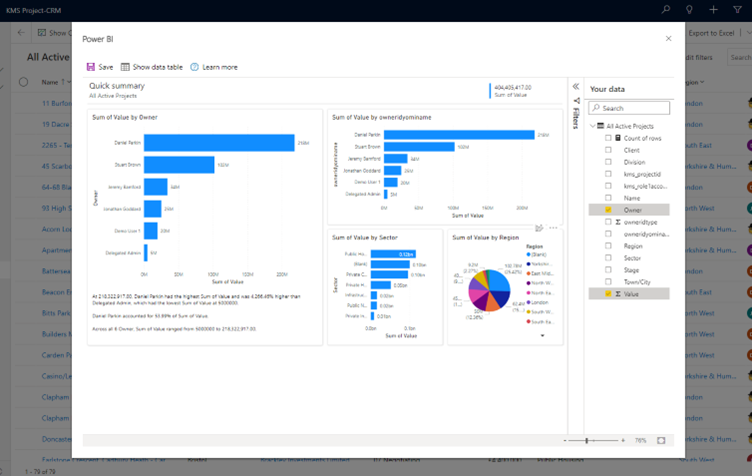Select Jeremy Bamford bar in owneridyominame chart
Screen dimensions: 752x476
click(x=396, y=159)
